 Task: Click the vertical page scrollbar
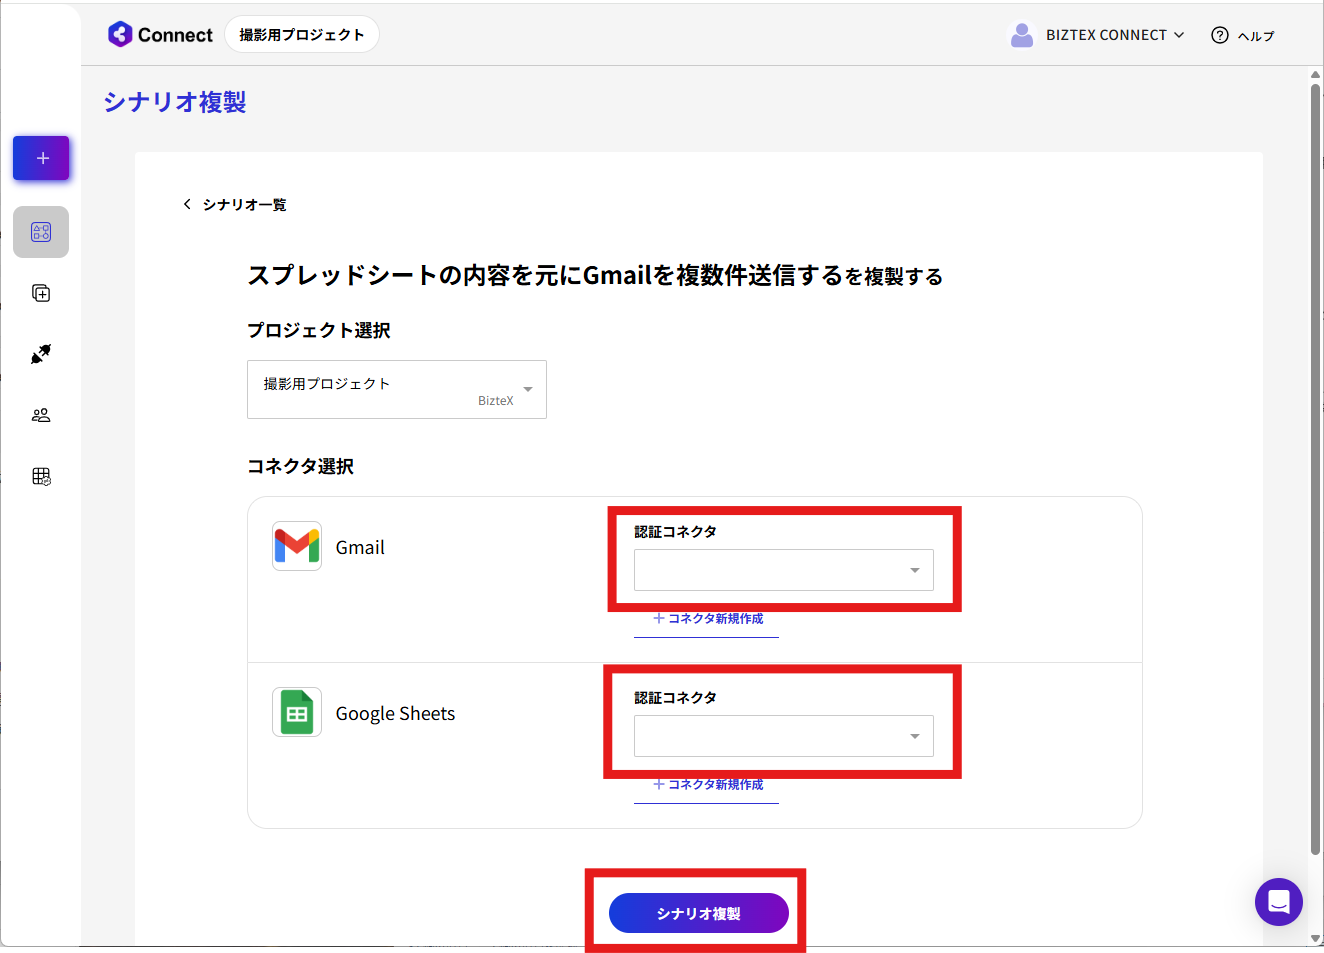pos(1316,470)
